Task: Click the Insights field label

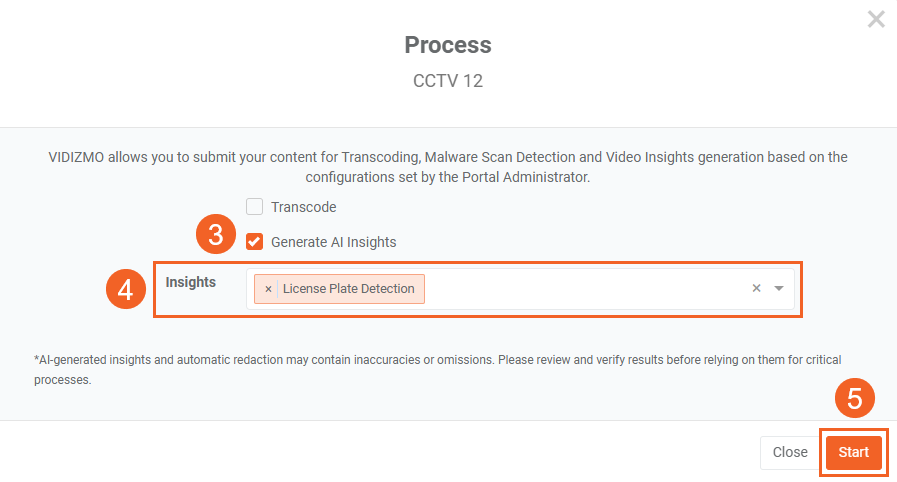Action: [x=191, y=282]
